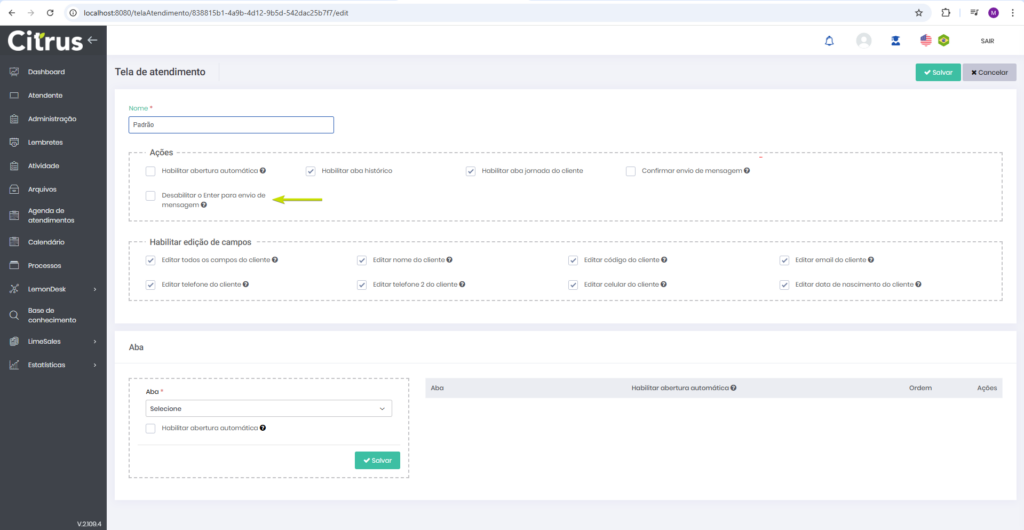Click the Cancelar button

coord(988,72)
